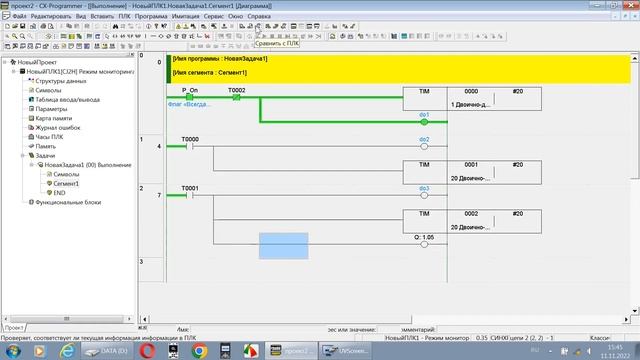Viewport: 640px width, 360px height.
Task: Open the Справка menu
Action: (259, 16)
